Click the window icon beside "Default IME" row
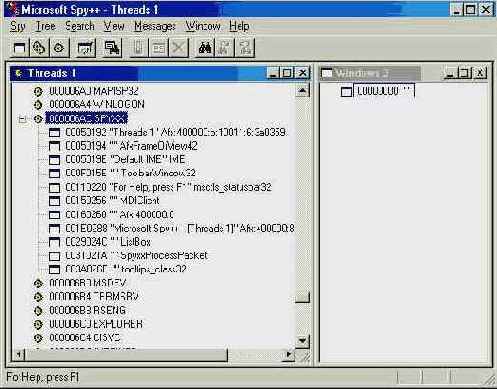497x389 pixels. (x=54, y=160)
